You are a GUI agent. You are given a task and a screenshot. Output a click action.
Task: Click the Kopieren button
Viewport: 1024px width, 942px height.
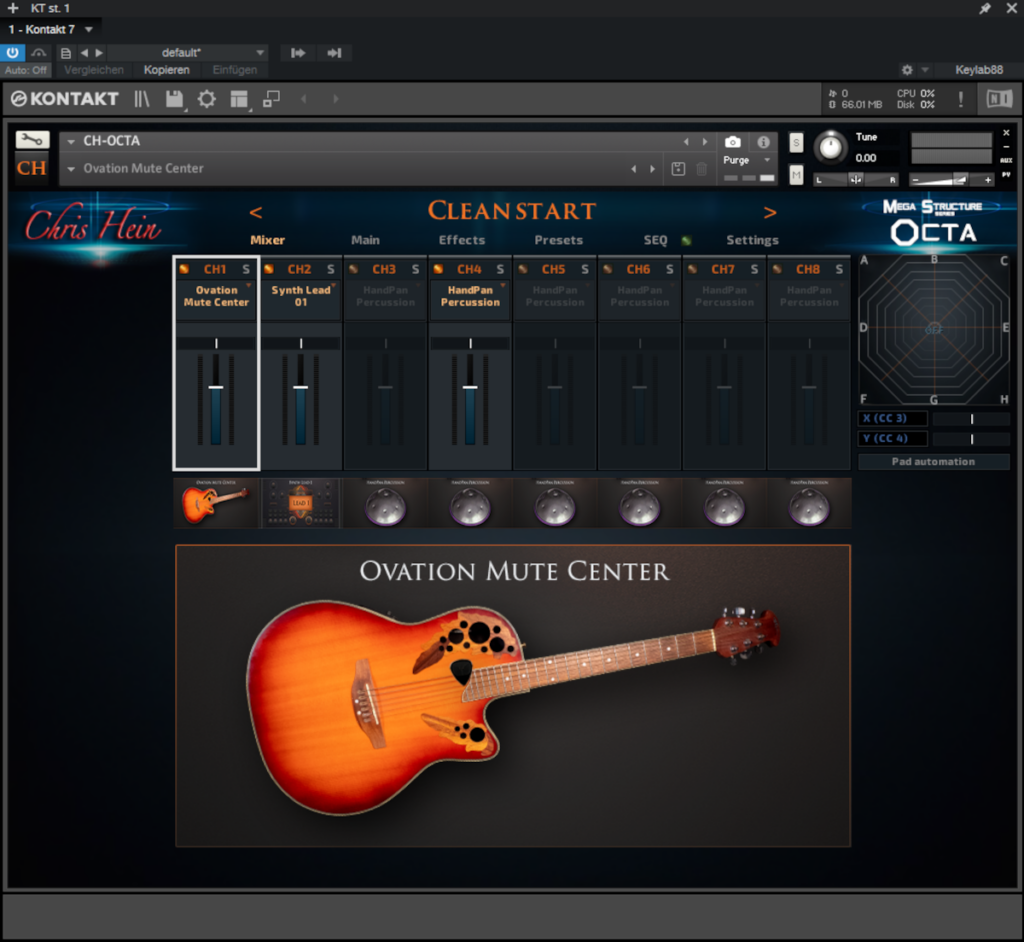(x=166, y=70)
